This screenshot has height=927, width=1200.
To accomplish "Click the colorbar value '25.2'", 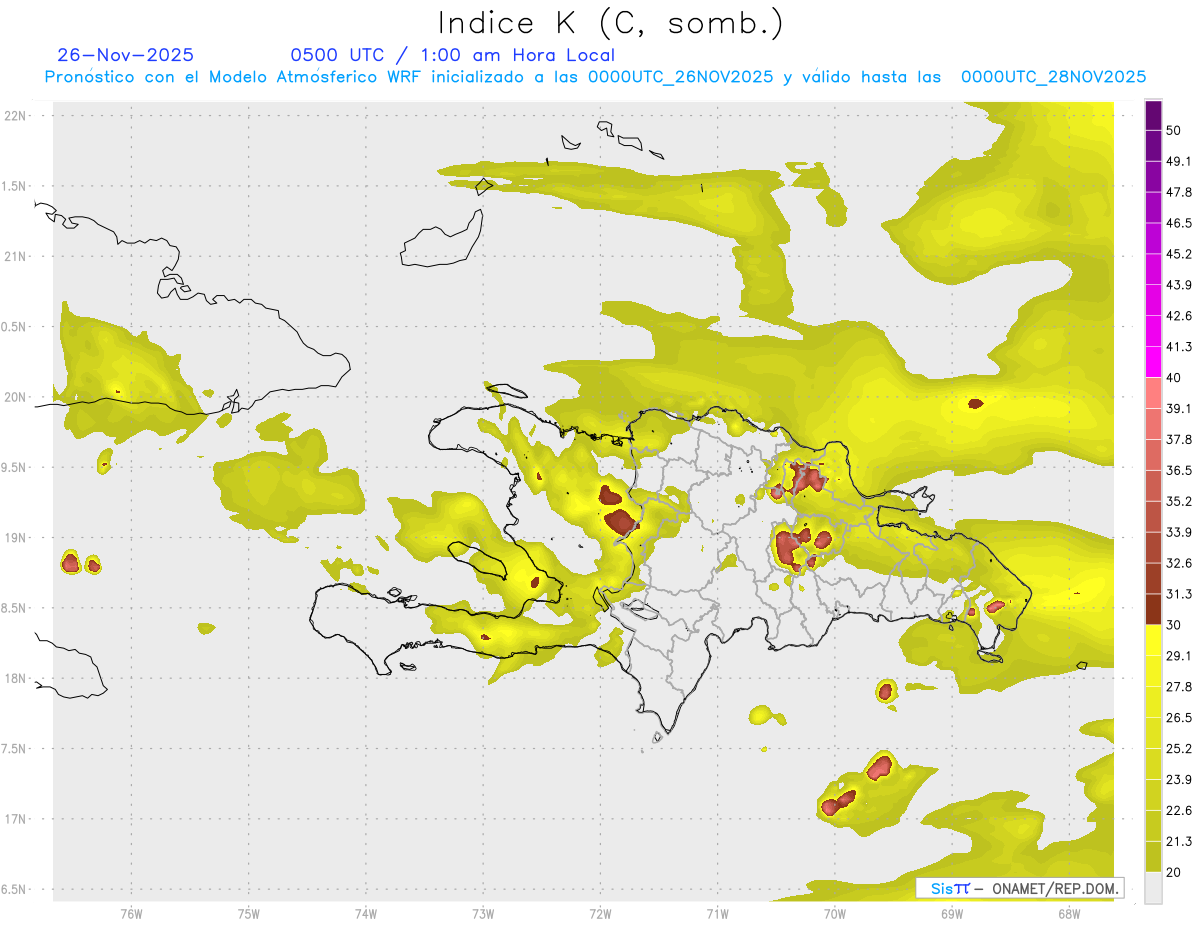I will [1179, 749].
